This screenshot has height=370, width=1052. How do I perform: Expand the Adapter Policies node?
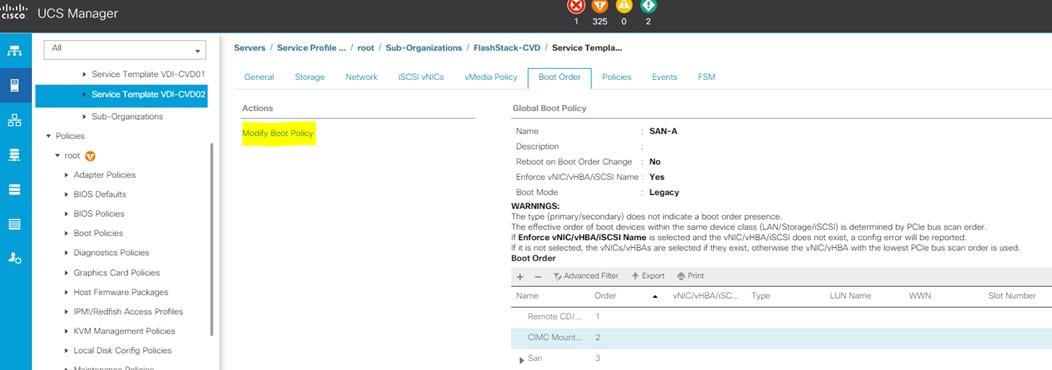coord(66,175)
